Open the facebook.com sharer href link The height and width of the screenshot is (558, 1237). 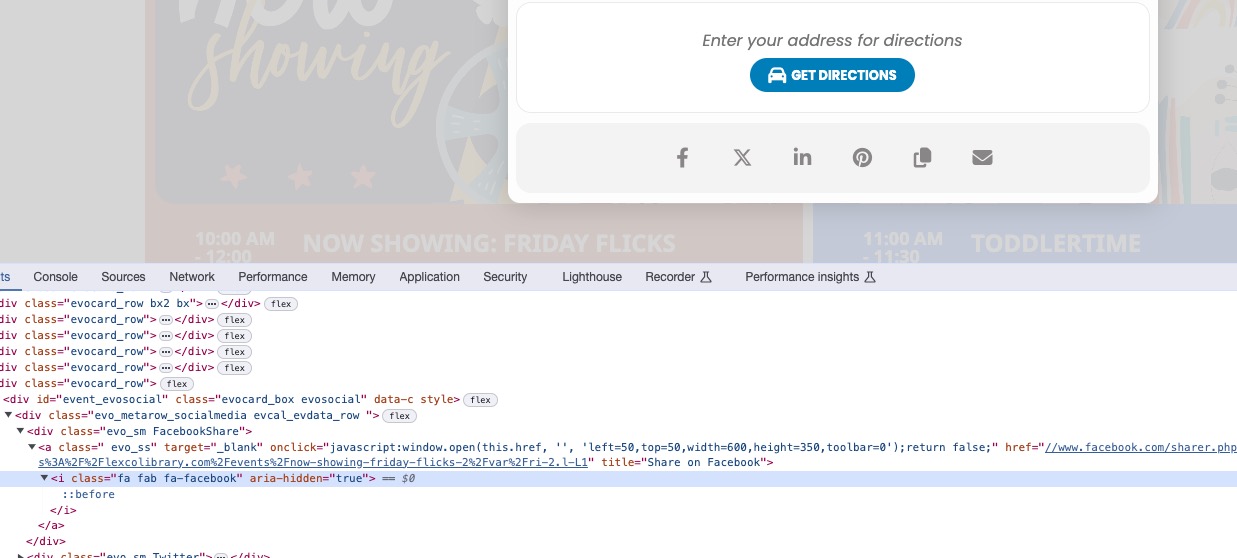(1140, 448)
